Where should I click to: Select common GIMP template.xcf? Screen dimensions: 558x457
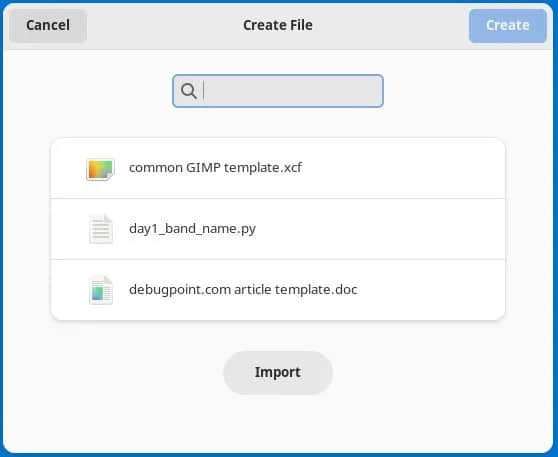[278, 168]
